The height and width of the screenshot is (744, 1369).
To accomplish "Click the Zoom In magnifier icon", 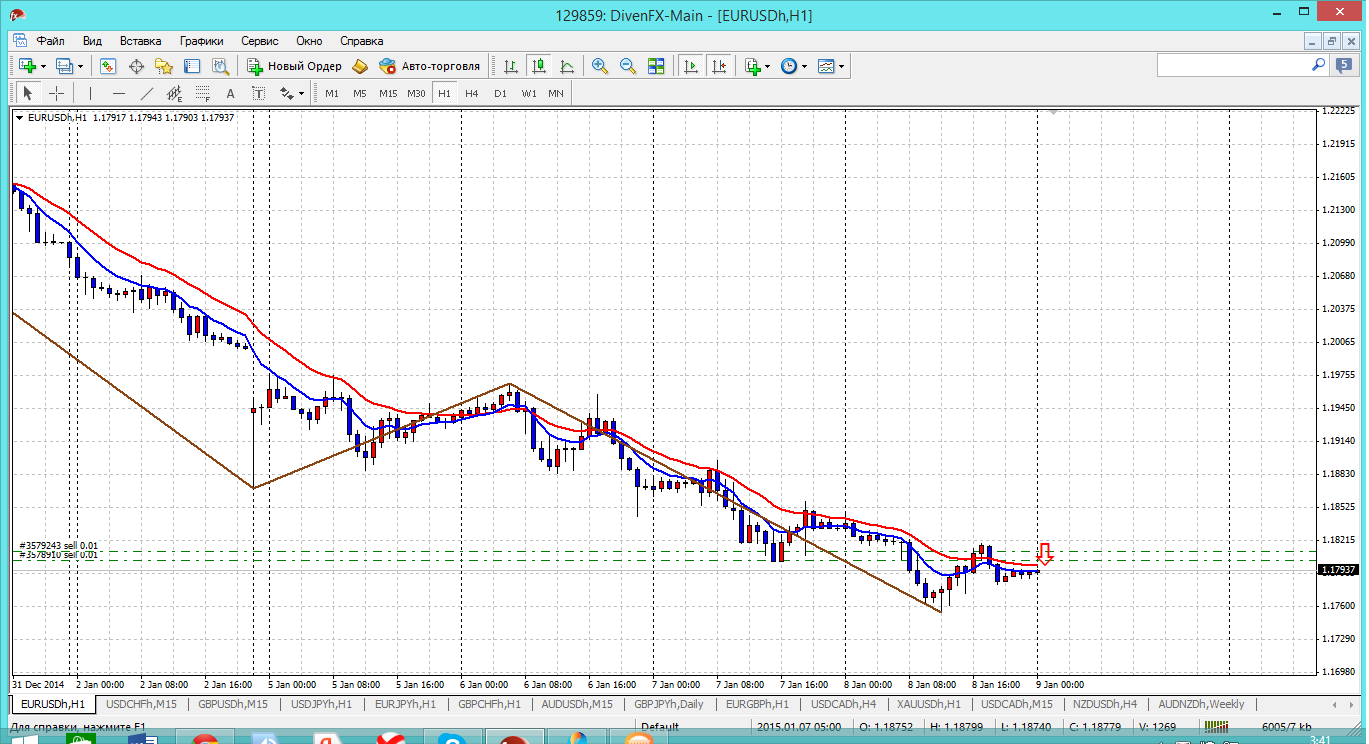I will pos(600,66).
